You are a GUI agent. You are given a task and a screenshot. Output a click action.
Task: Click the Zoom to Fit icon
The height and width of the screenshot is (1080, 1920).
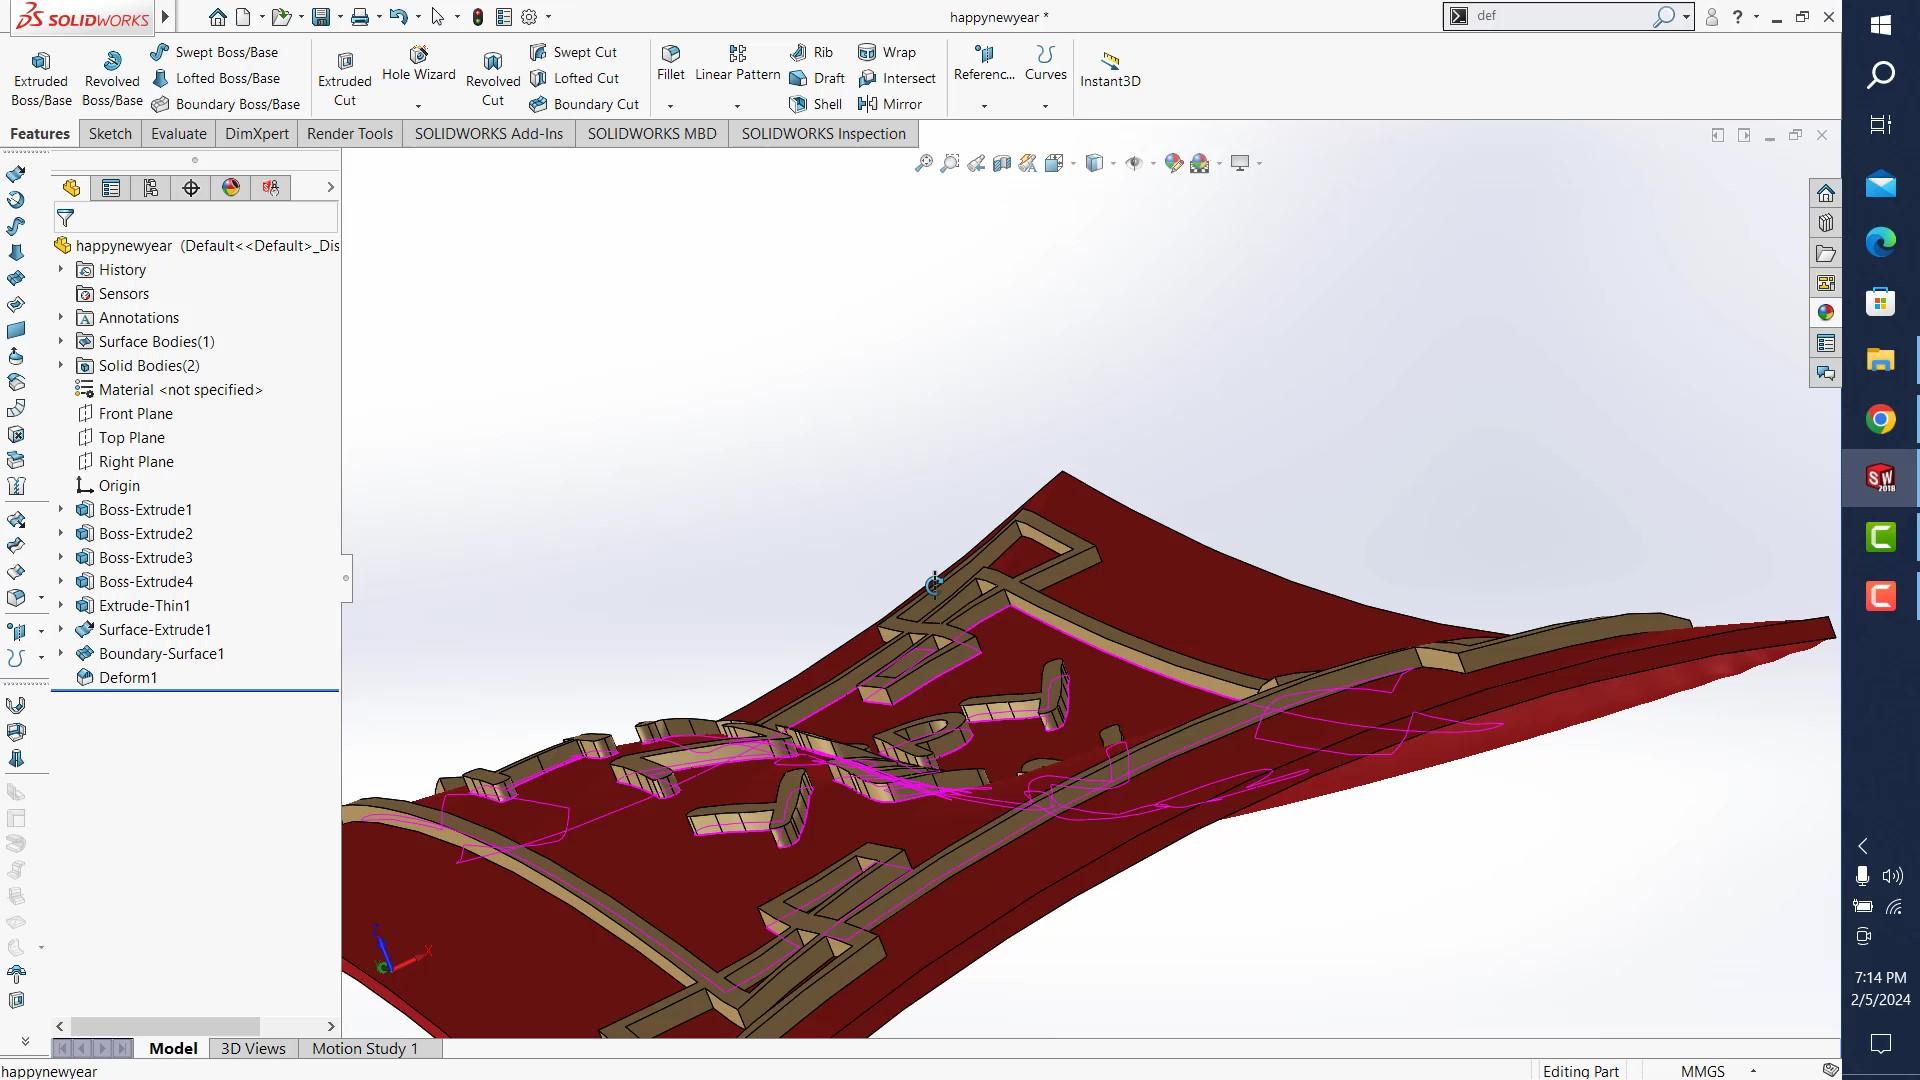tap(924, 163)
